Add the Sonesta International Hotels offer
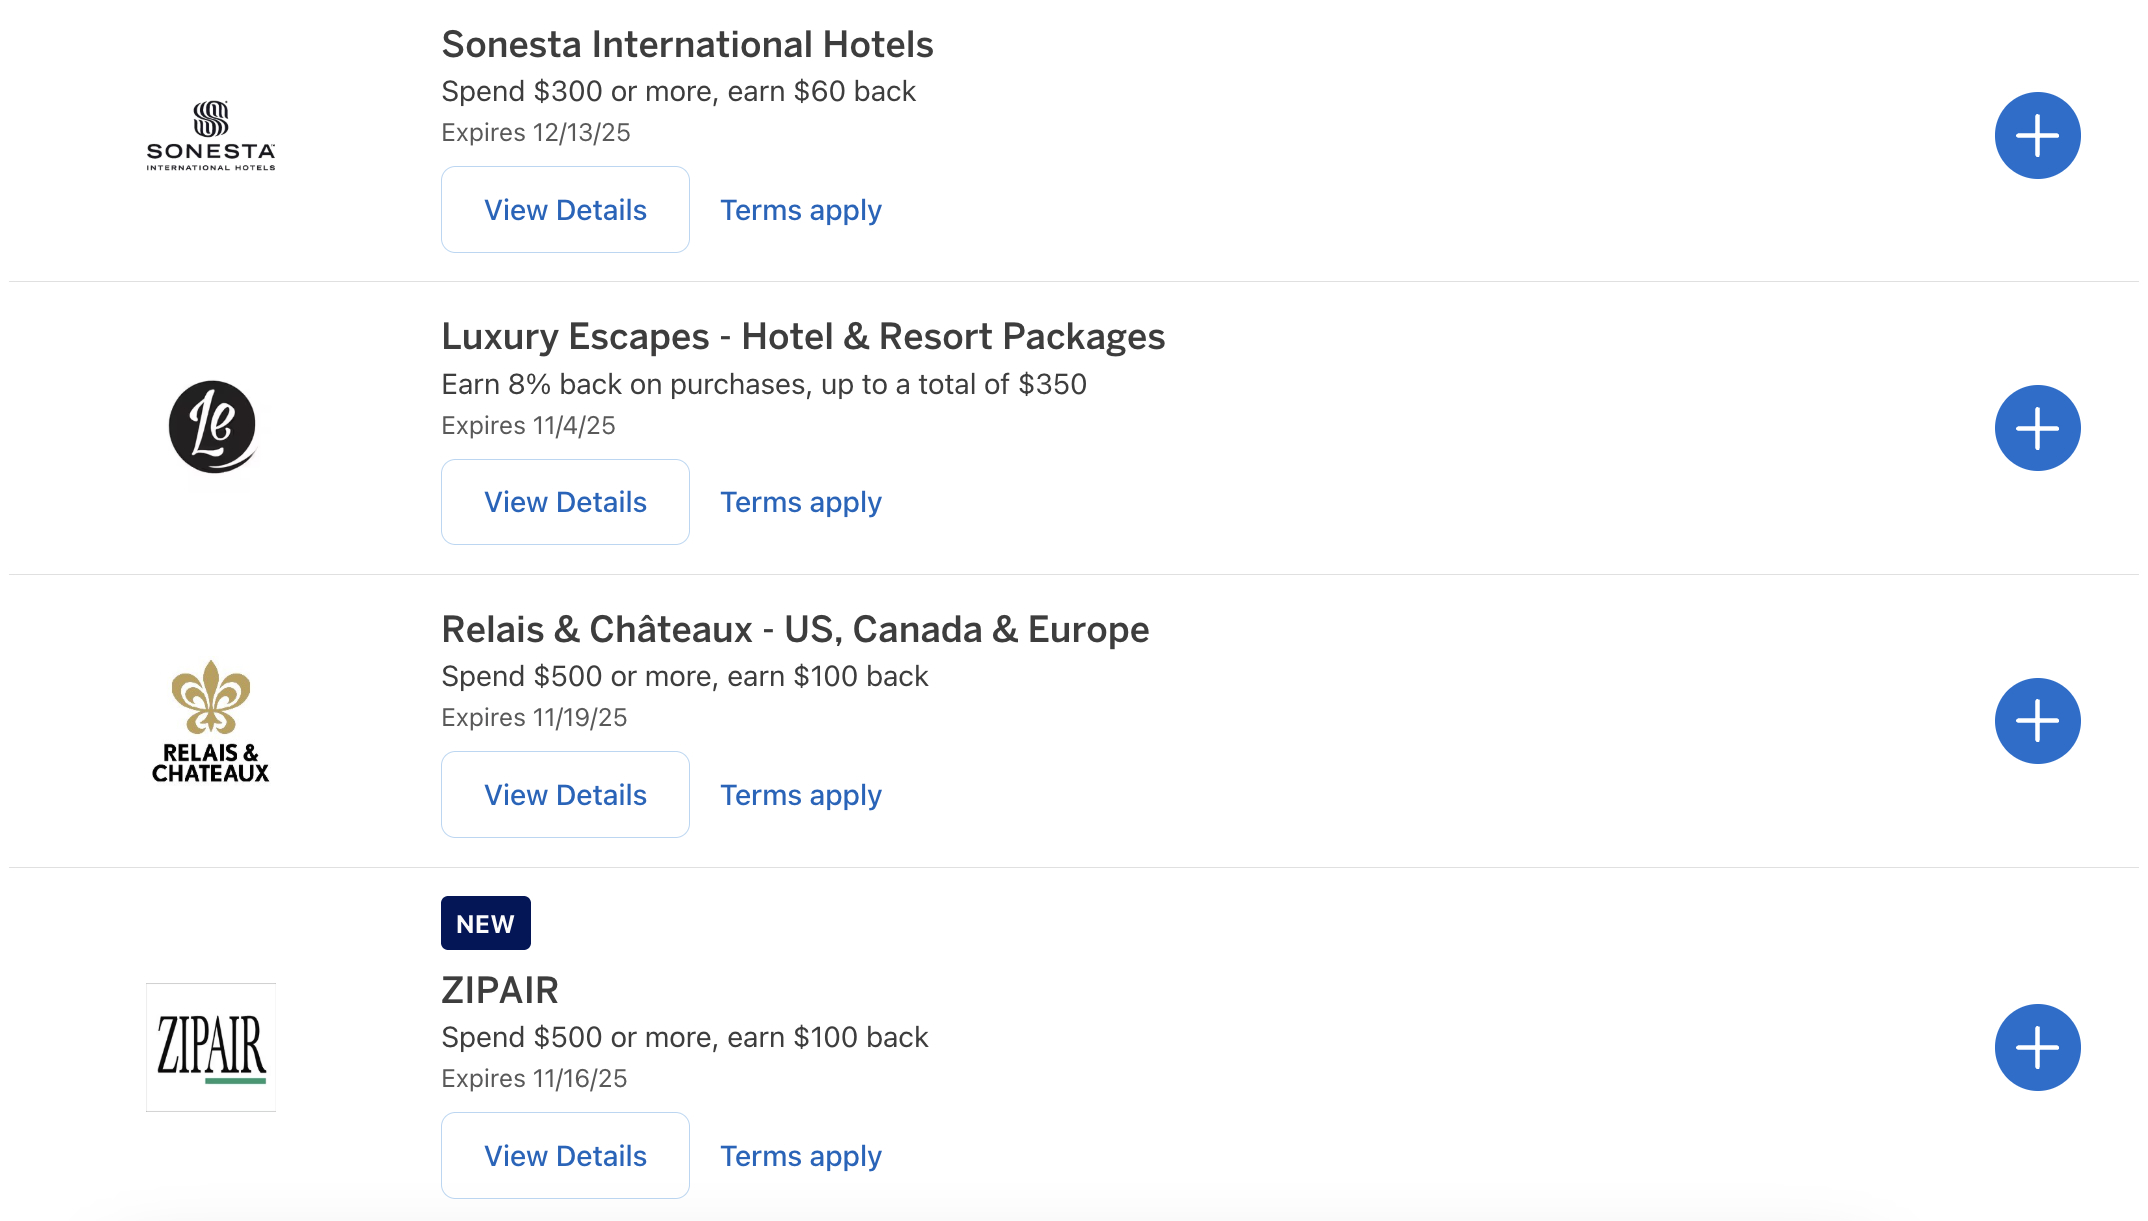The image size is (2148, 1221). point(2037,136)
